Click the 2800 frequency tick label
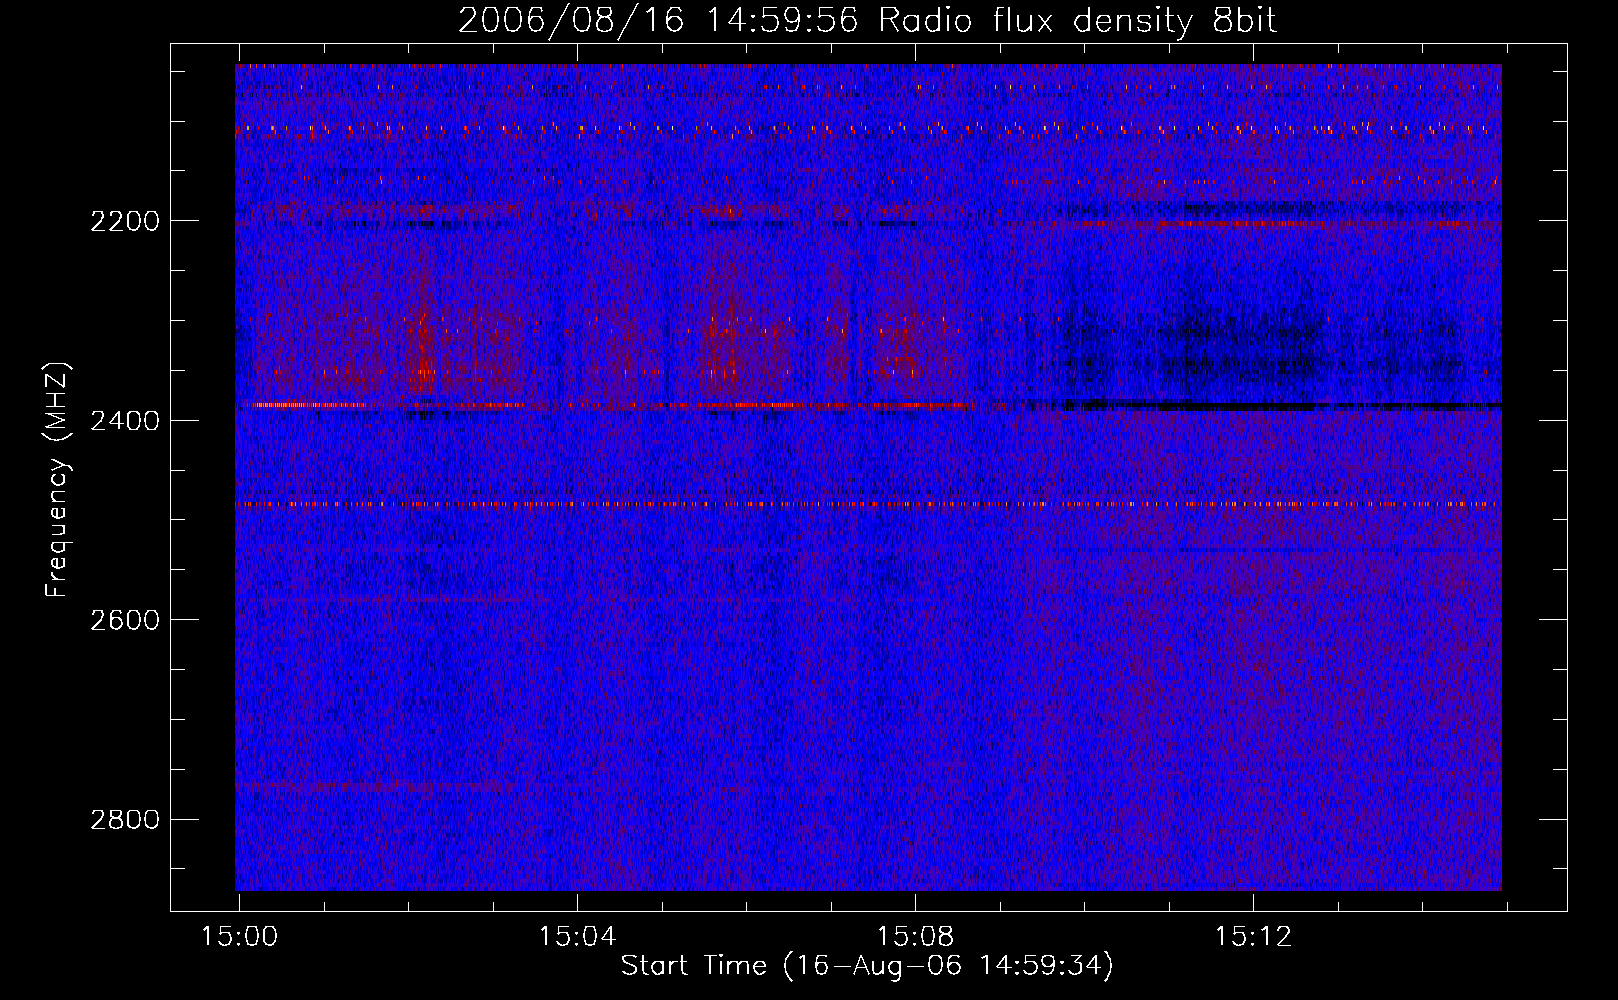This screenshot has width=1618, height=1000. pyautogui.click(x=125, y=820)
